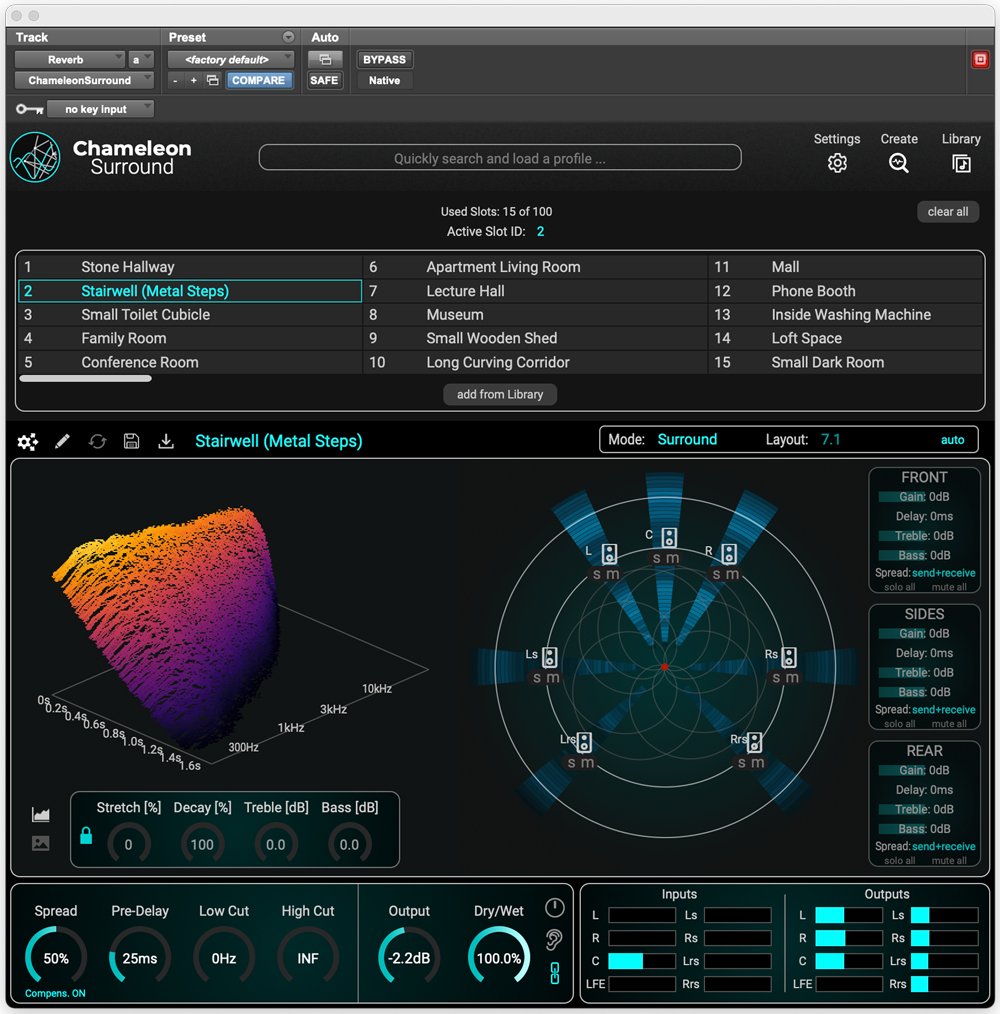This screenshot has height=1014, width=1000.
Task: Toggle the parameter lock icon
Action: click(85, 836)
